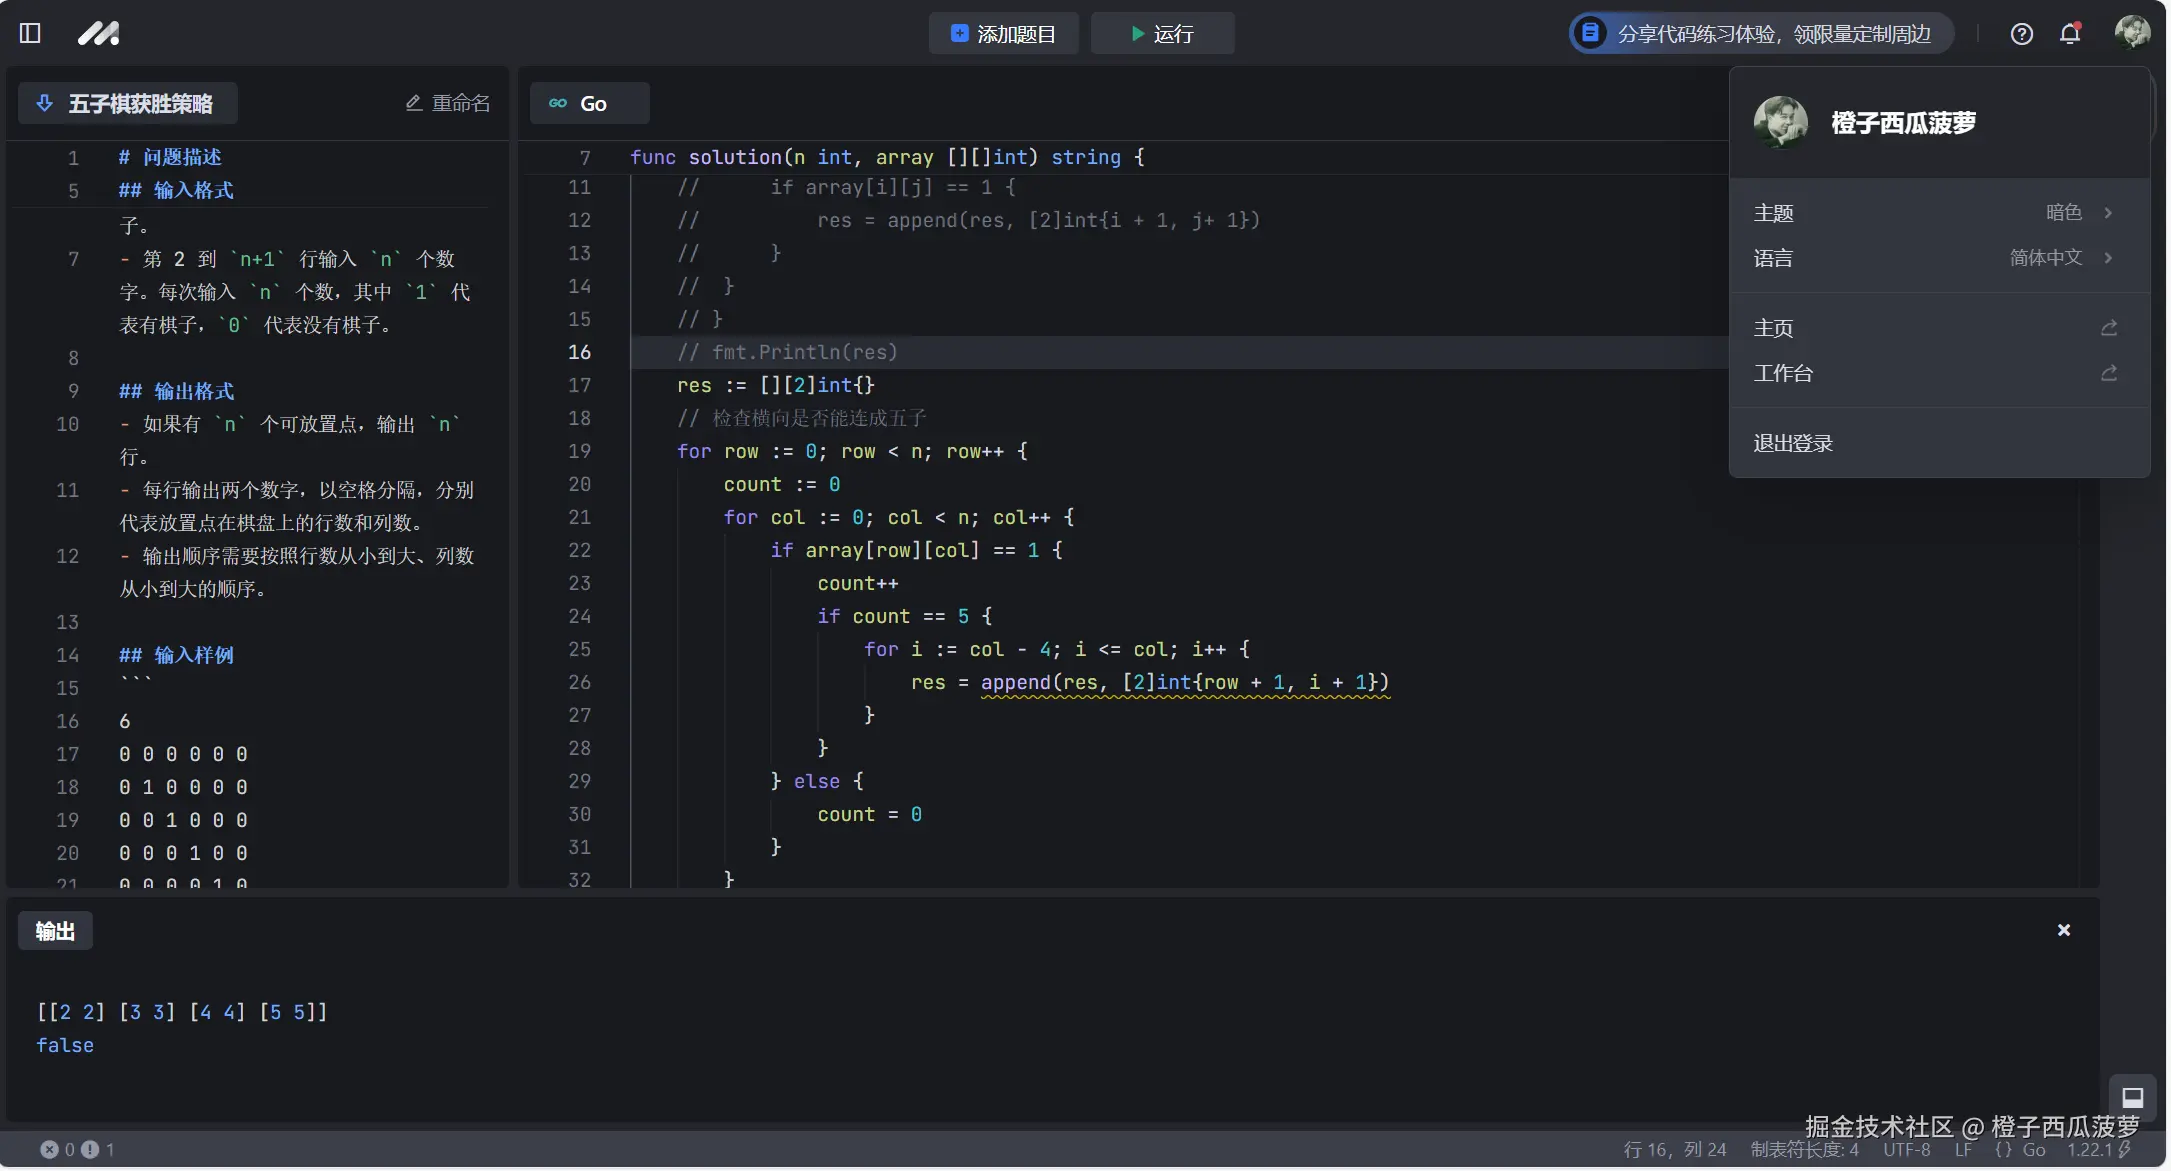Open the help question-mark icon
This screenshot has height=1171, width=2171.
tap(2021, 34)
